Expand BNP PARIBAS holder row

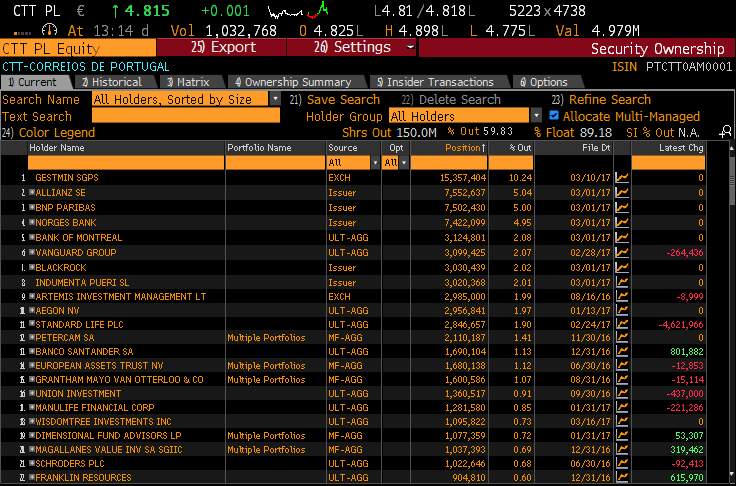[32, 207]
